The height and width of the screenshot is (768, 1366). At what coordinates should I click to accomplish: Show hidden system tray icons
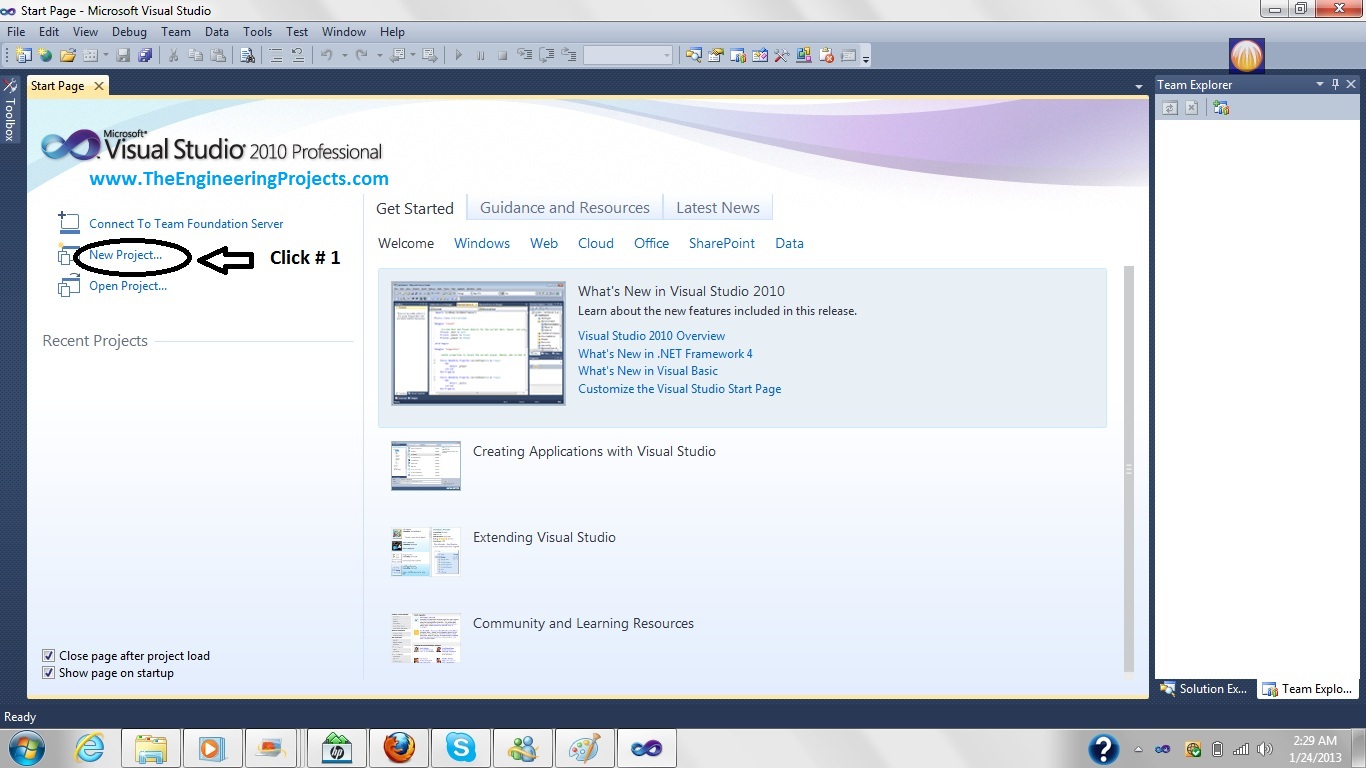[1138, 749]
